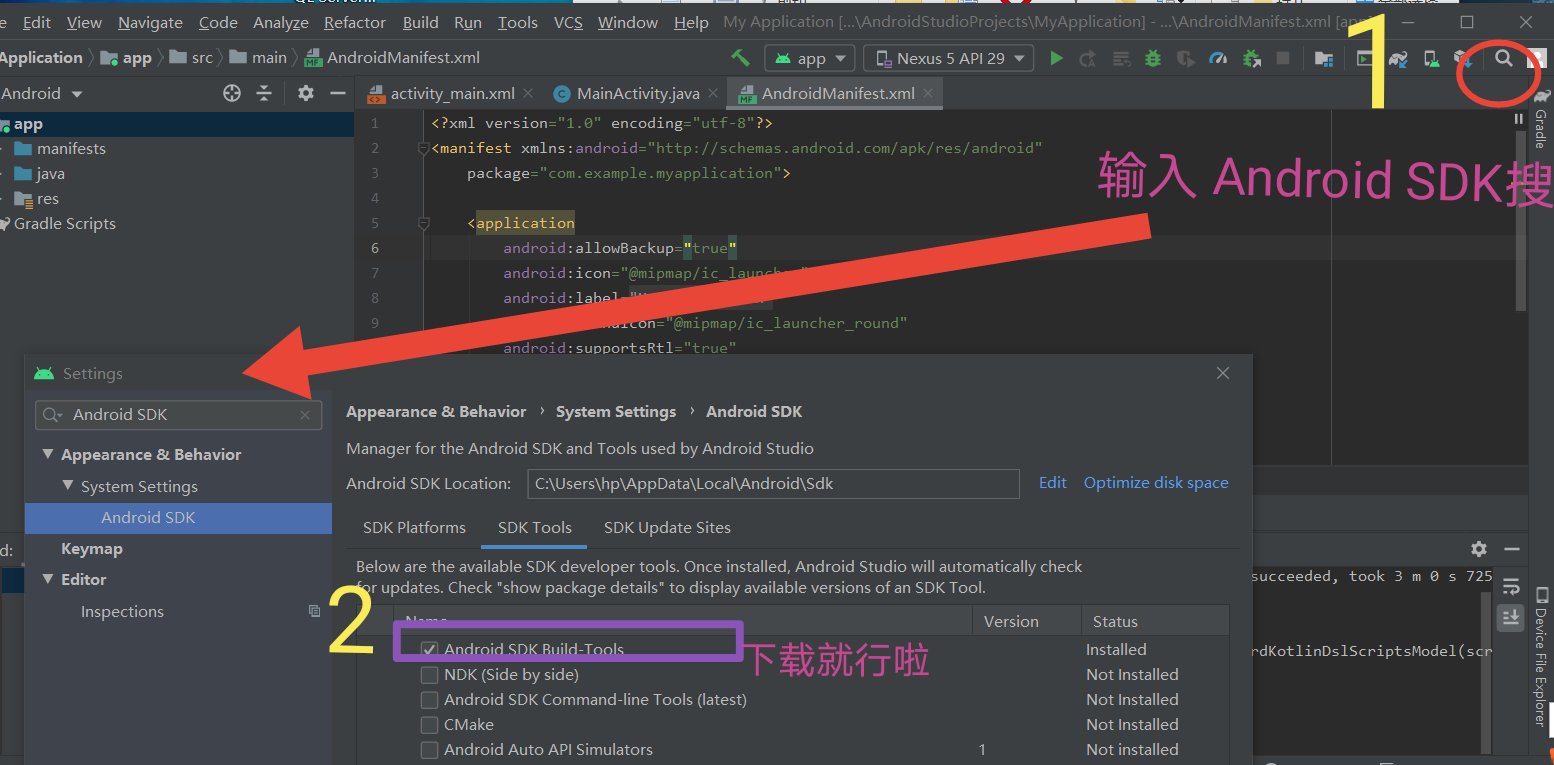Open the Nexus 5 API 29 device dropdown
This screenshot has width=1554, height=765.
pyautogui.click(x=949, y=59)
